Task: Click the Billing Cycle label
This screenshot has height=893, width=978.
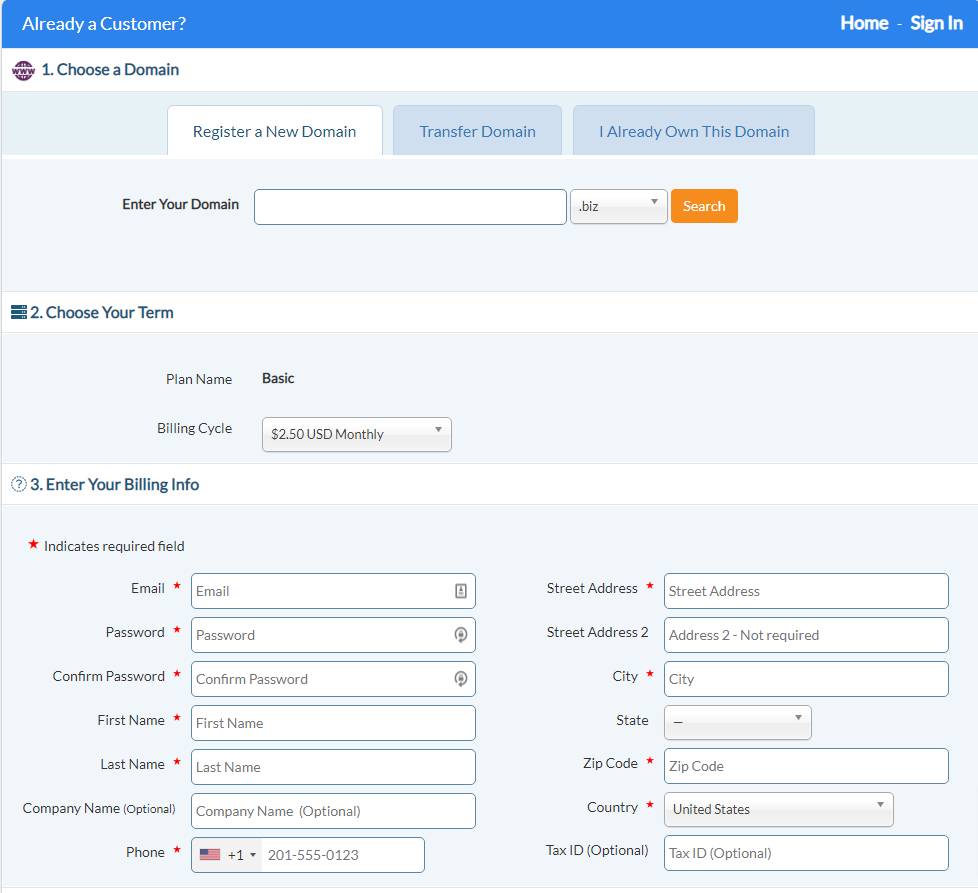Action: [195, 428]
